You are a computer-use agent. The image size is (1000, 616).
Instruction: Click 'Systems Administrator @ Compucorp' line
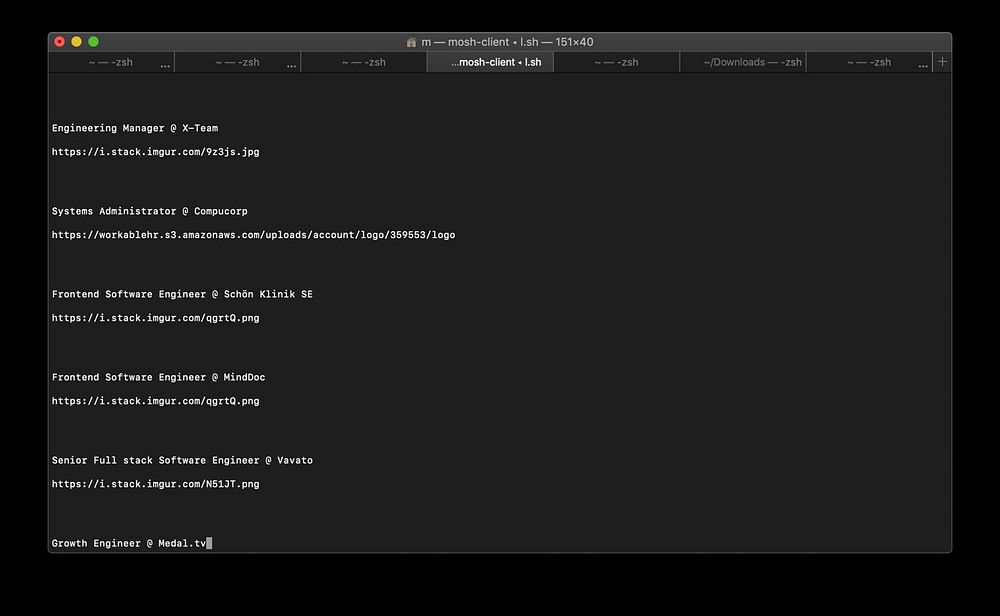[x=149, y=211]
